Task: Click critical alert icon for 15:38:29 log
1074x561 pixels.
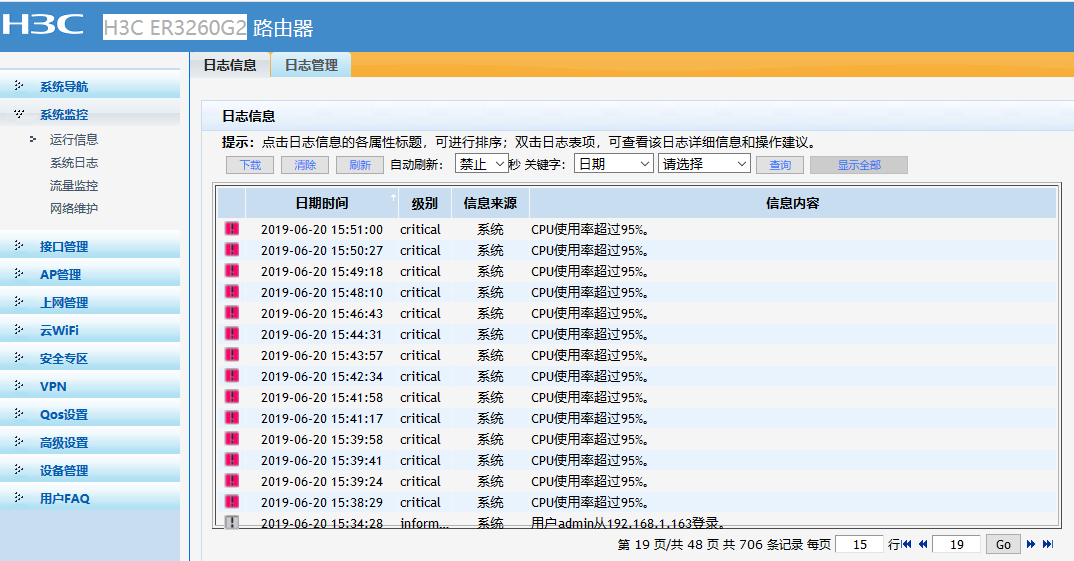Action: [232, 502]
